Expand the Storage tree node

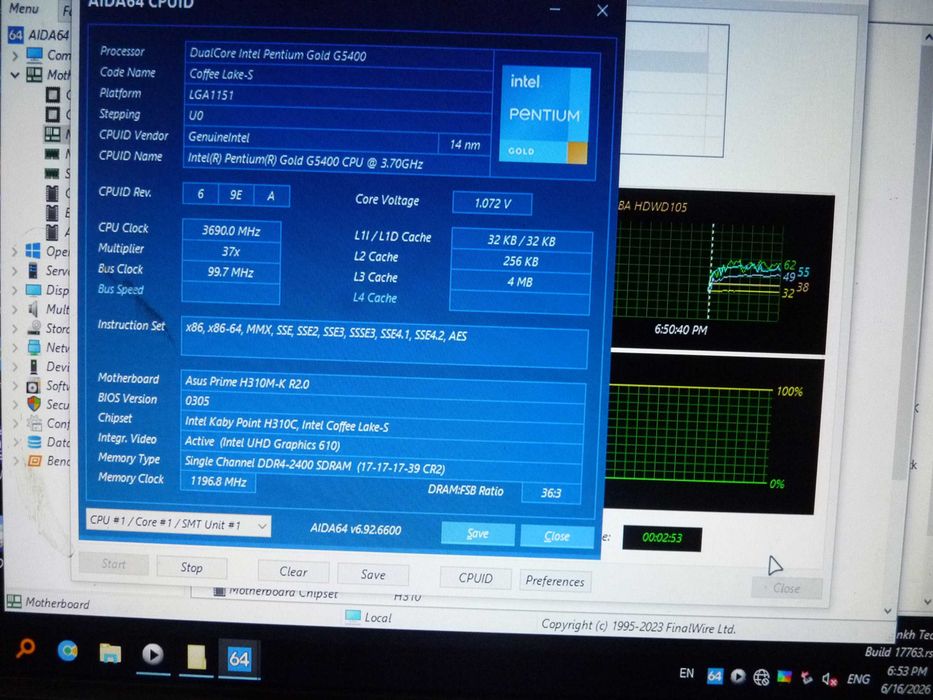[x=14, y=329]
